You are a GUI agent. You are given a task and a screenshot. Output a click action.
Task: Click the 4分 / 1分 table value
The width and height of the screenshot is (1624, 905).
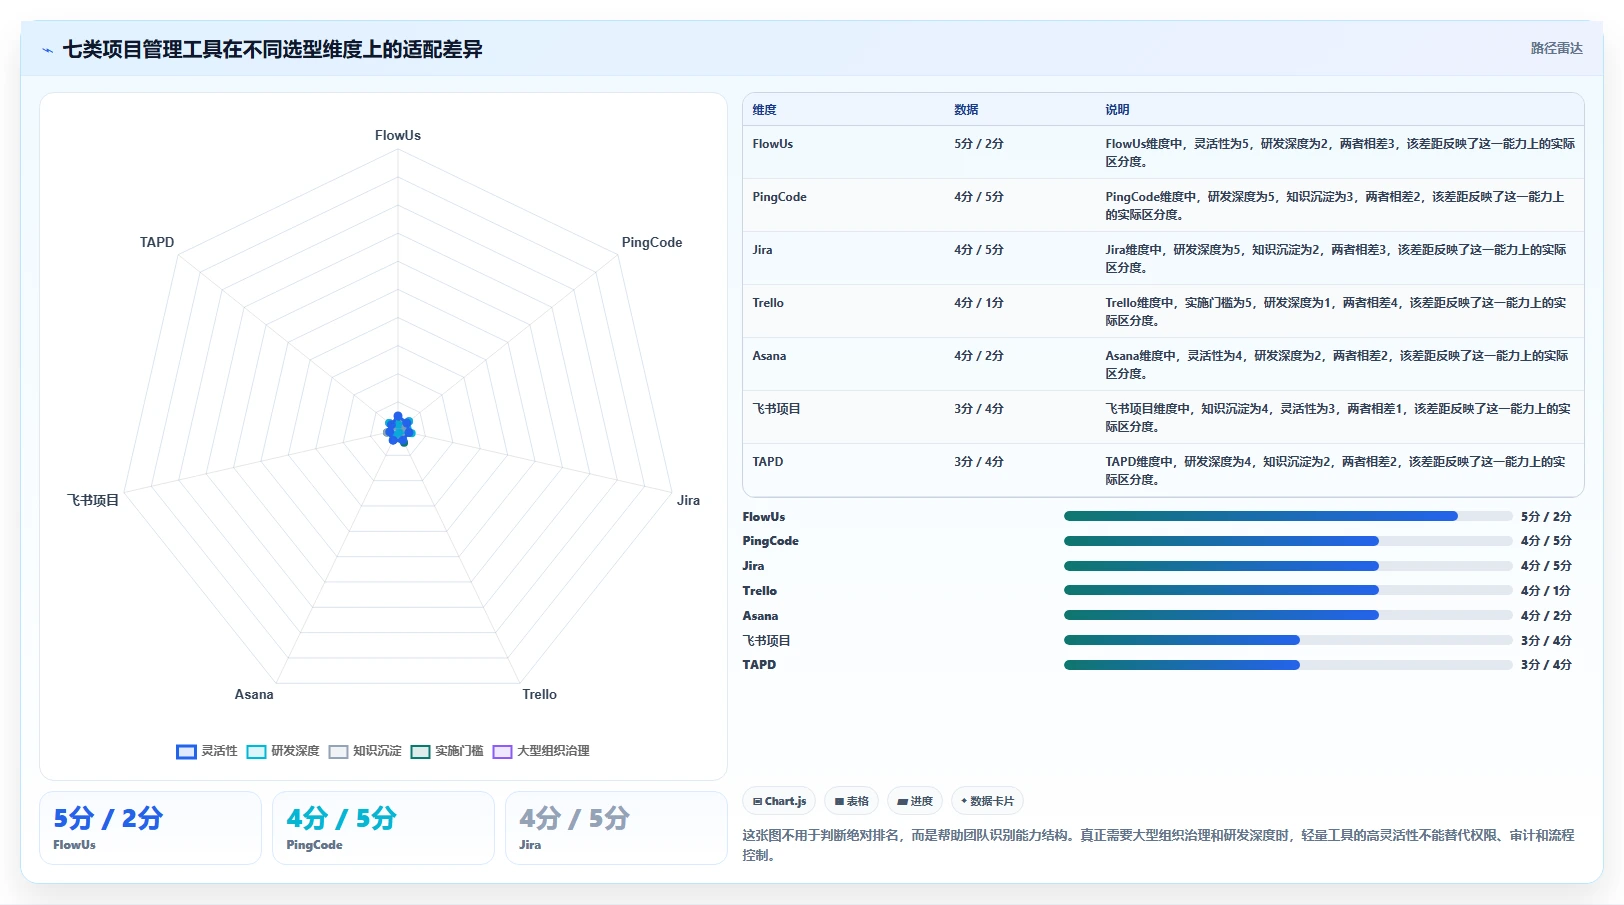(x=979, y=303)
